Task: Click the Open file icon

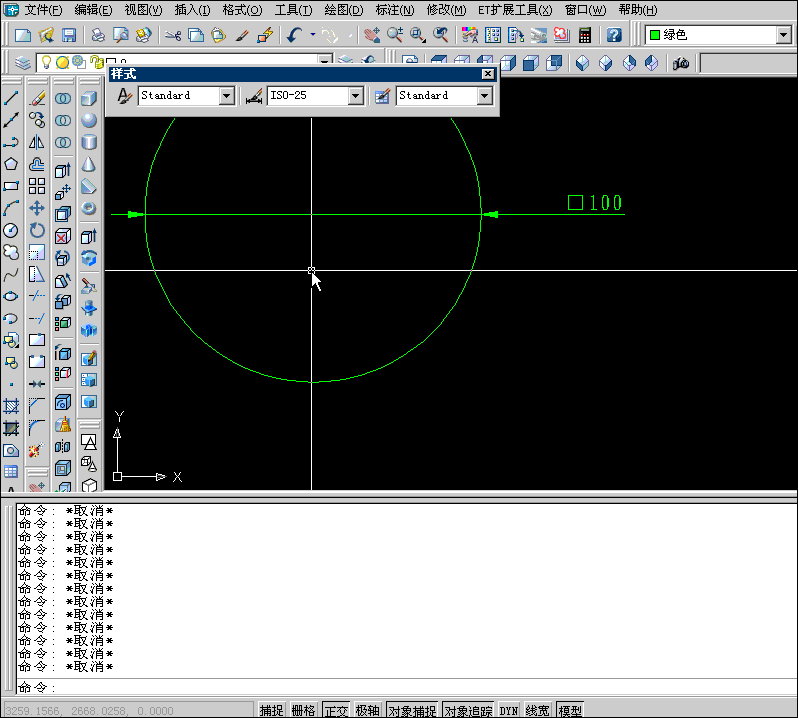Action: [46, 35]
